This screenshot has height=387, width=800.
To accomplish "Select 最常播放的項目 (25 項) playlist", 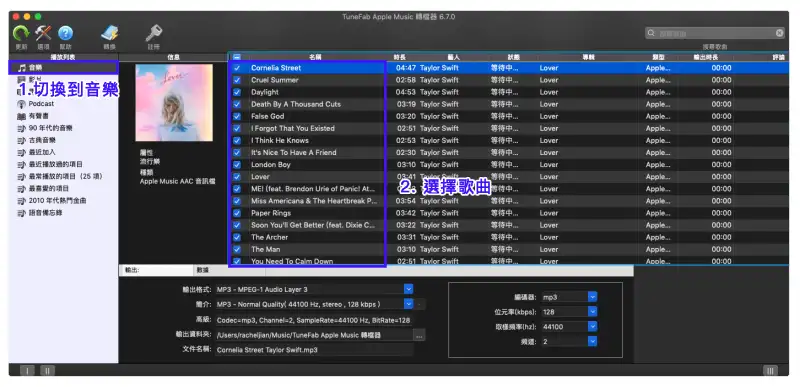I will click(x=65, y=176).
